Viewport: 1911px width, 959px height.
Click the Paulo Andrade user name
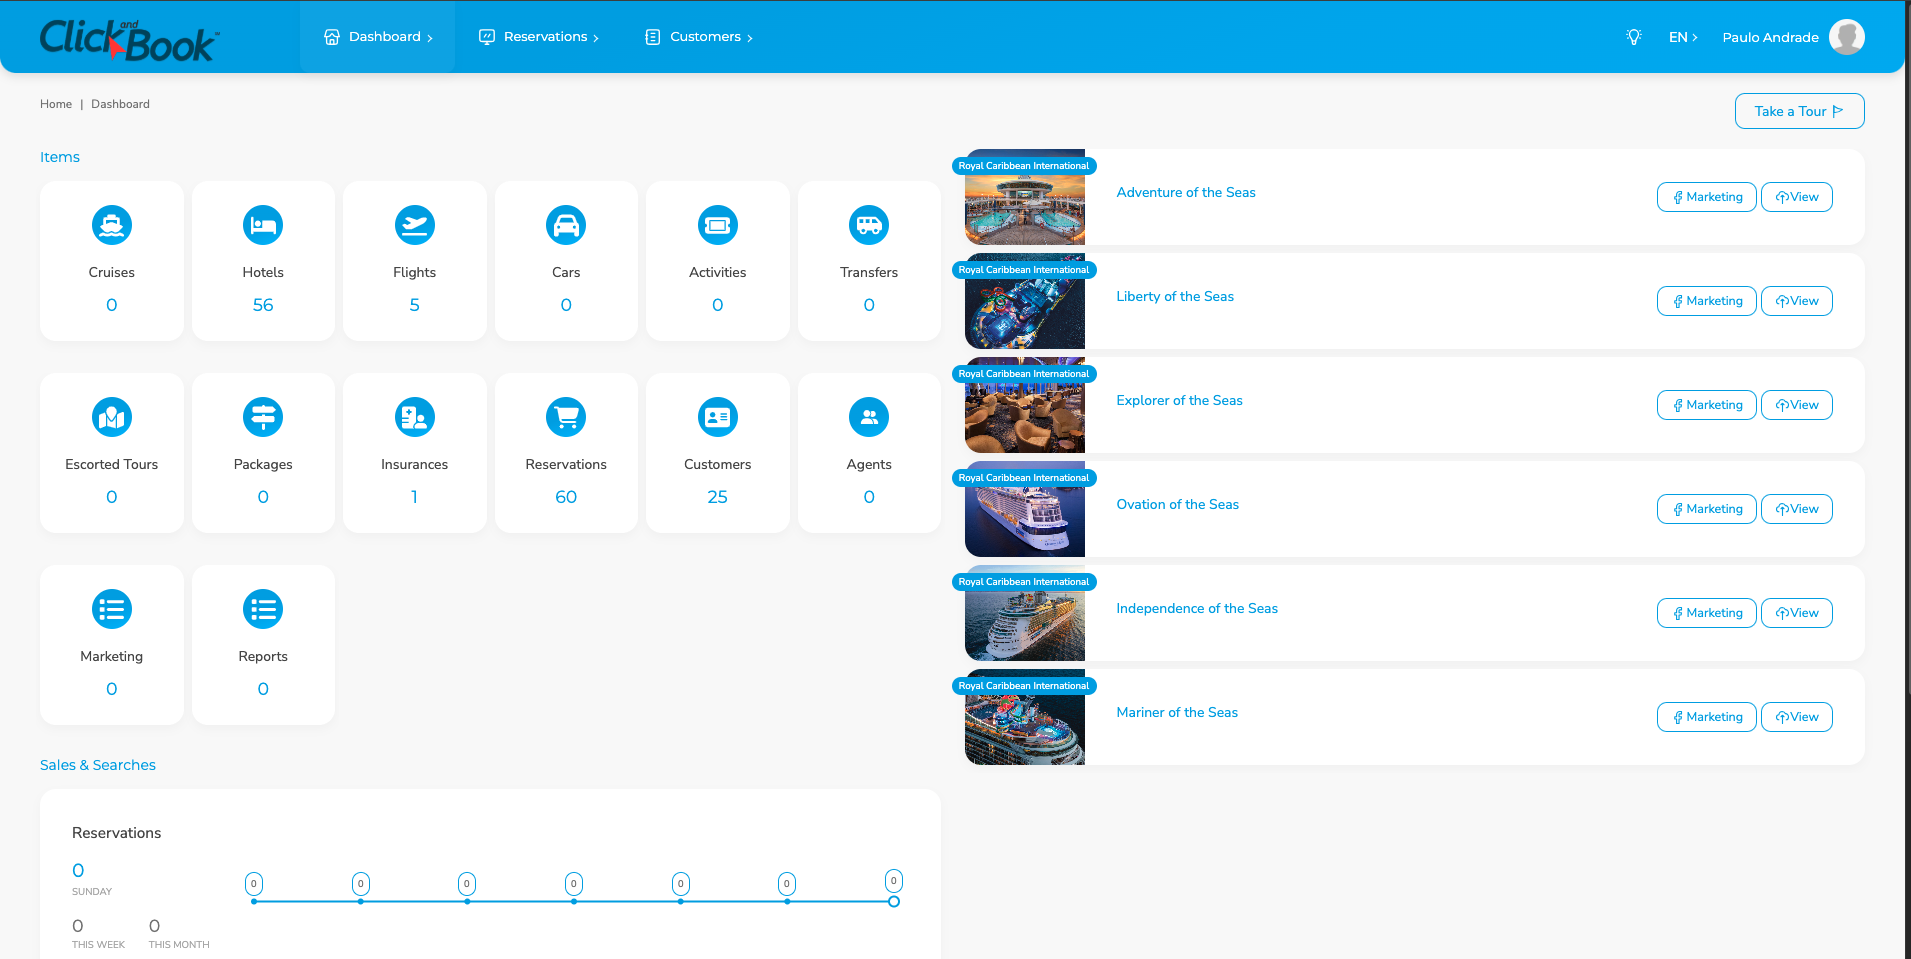pos(1770,37)
